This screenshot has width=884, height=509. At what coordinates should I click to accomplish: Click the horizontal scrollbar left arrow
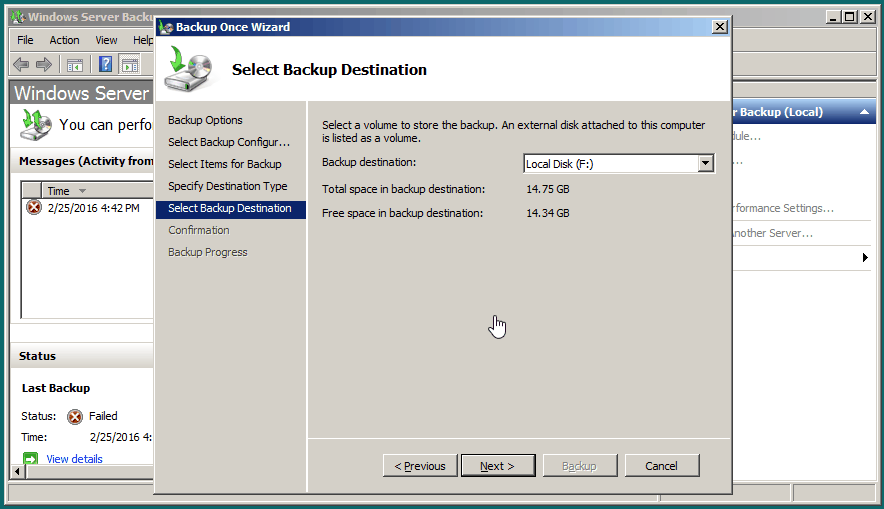[17, 471]
